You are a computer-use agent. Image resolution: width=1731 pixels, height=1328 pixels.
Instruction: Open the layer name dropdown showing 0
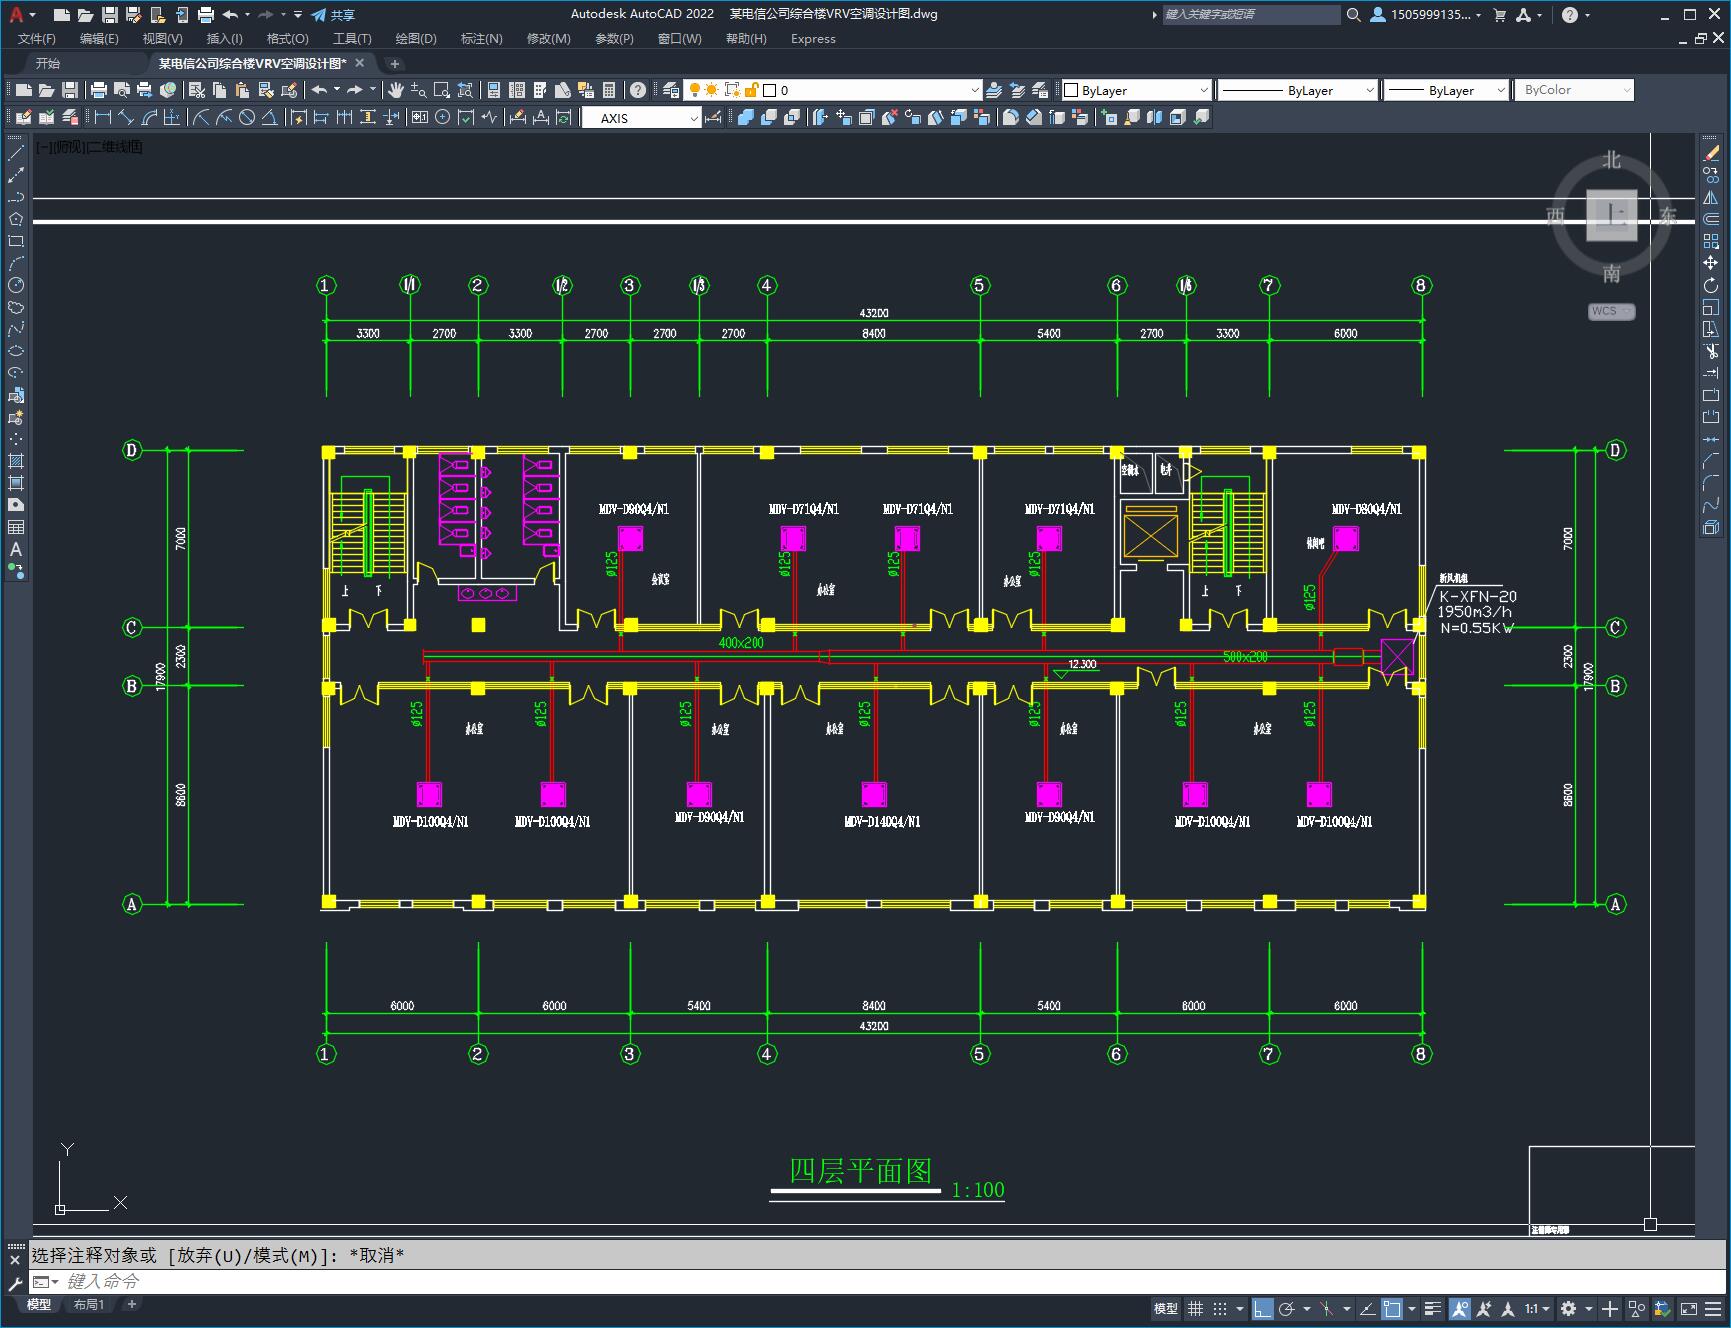pyautogui.click(x=833, y=90)
